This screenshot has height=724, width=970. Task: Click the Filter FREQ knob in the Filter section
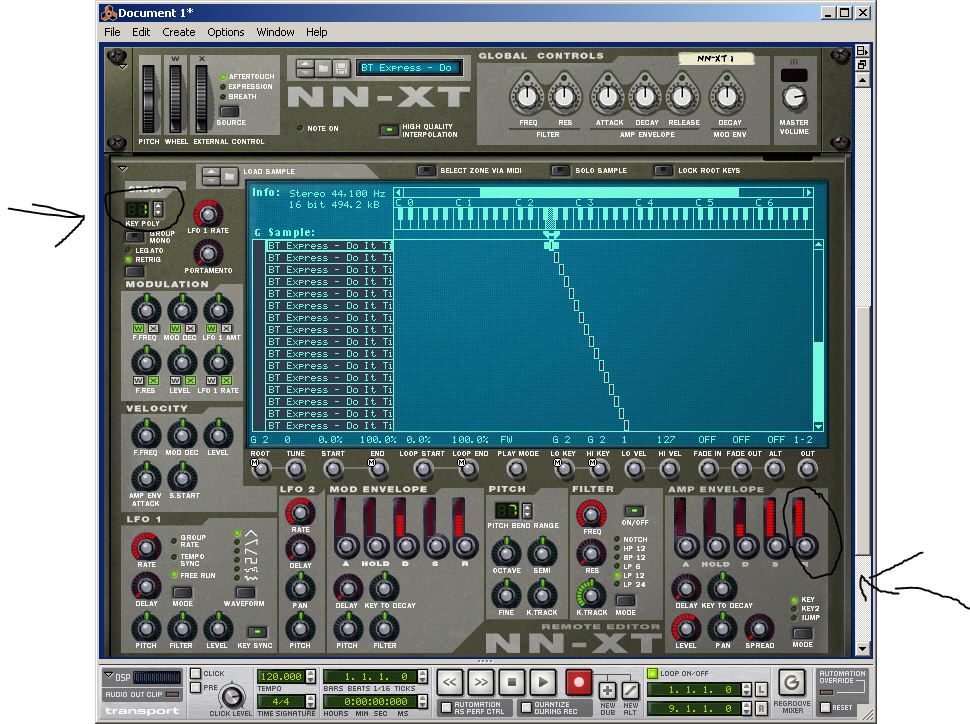(x=591, y=514)
